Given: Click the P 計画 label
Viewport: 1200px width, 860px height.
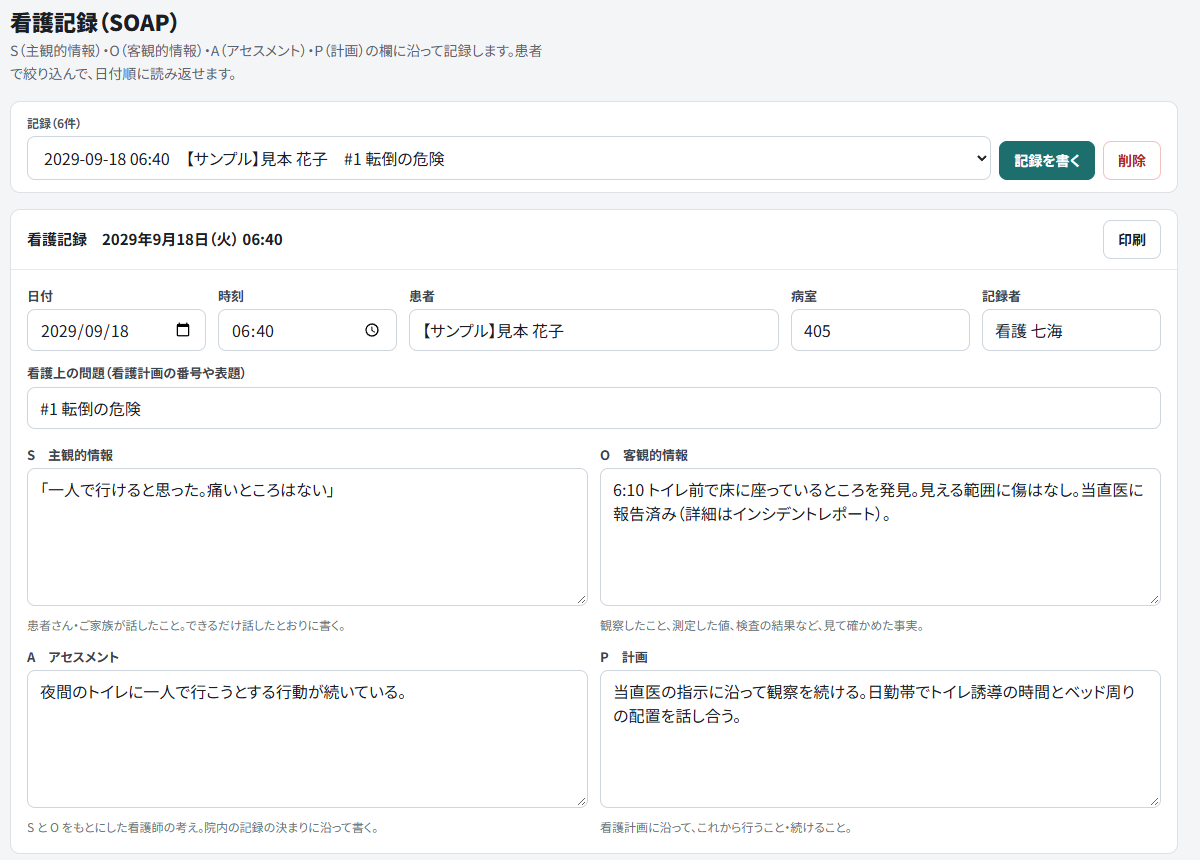Looking at the screenshot, I should [x=624, y=657].
